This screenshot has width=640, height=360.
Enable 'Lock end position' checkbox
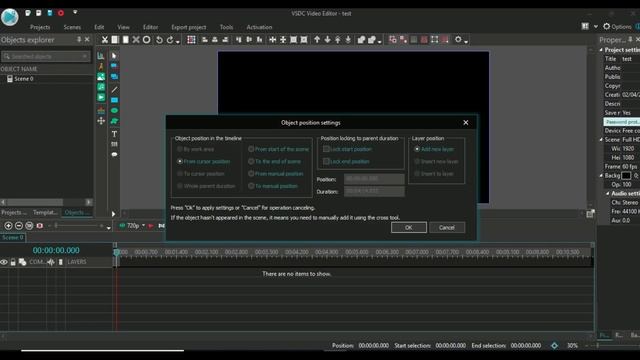click(x=326, y=161)
